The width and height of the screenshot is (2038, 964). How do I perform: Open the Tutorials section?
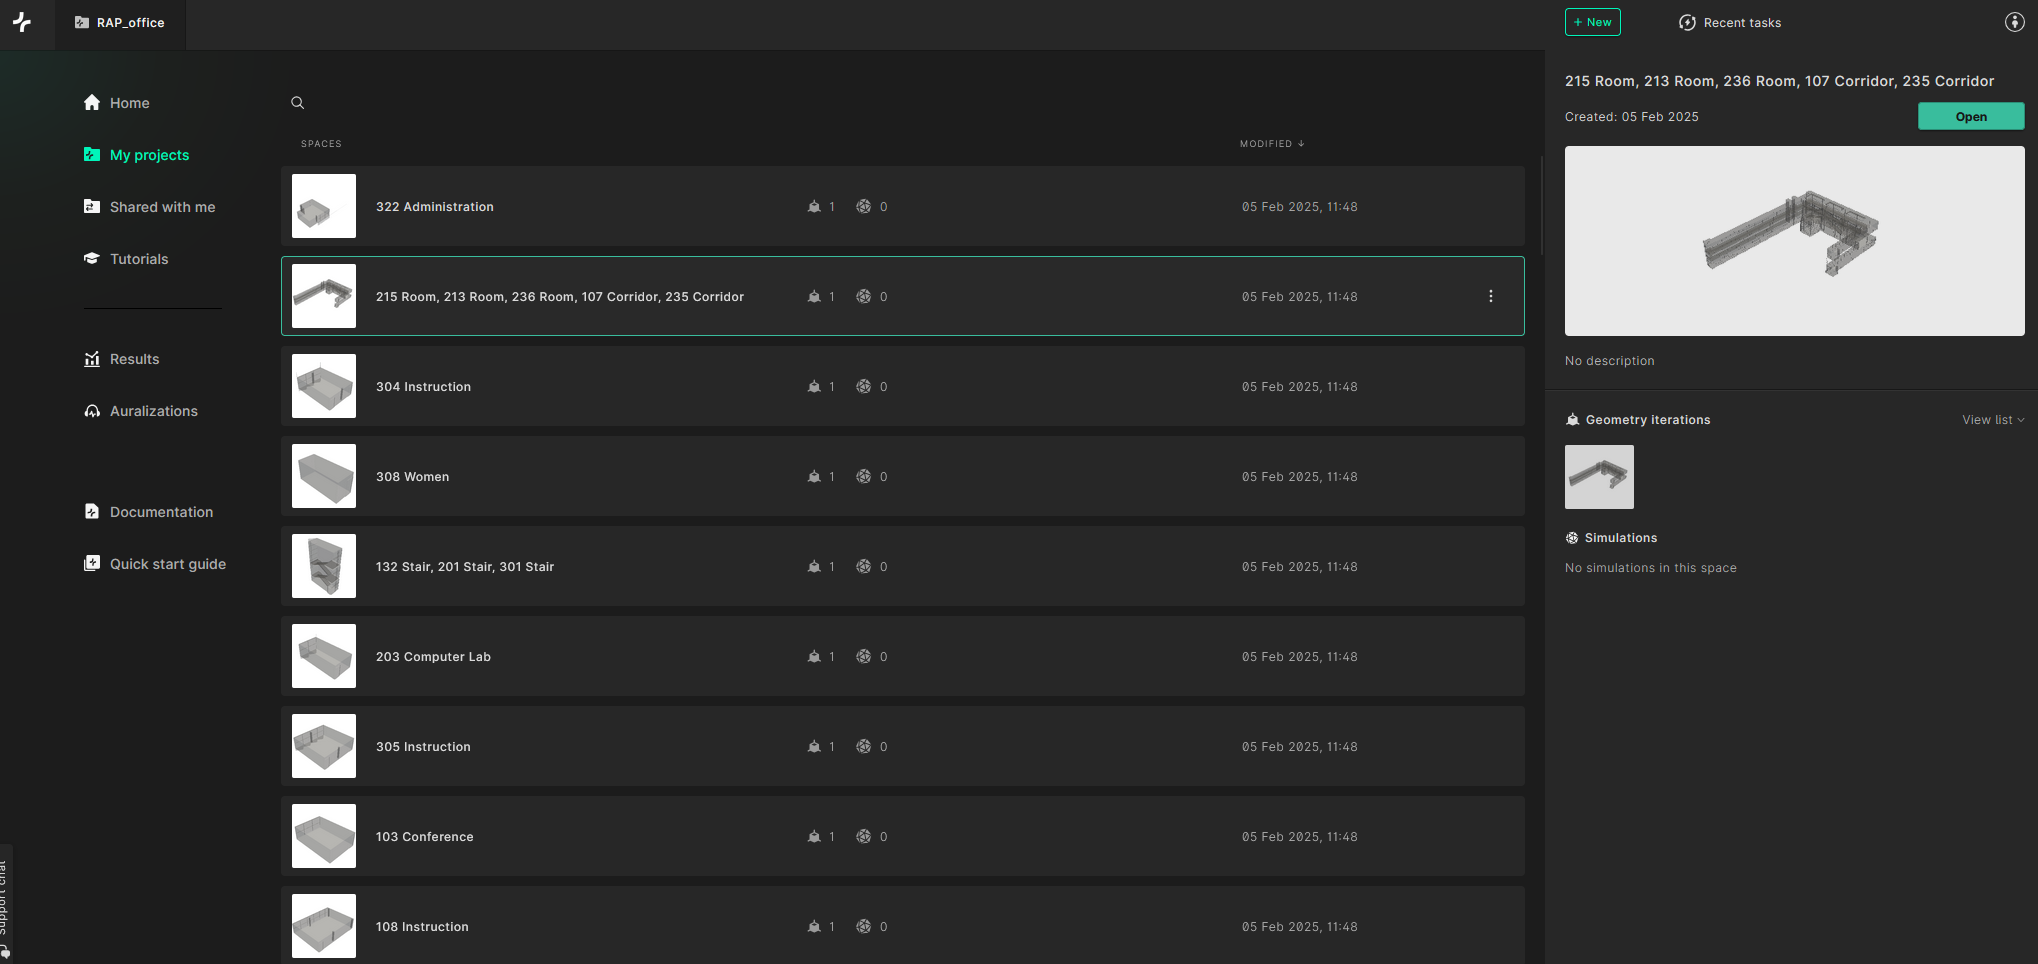coord(126,259)
